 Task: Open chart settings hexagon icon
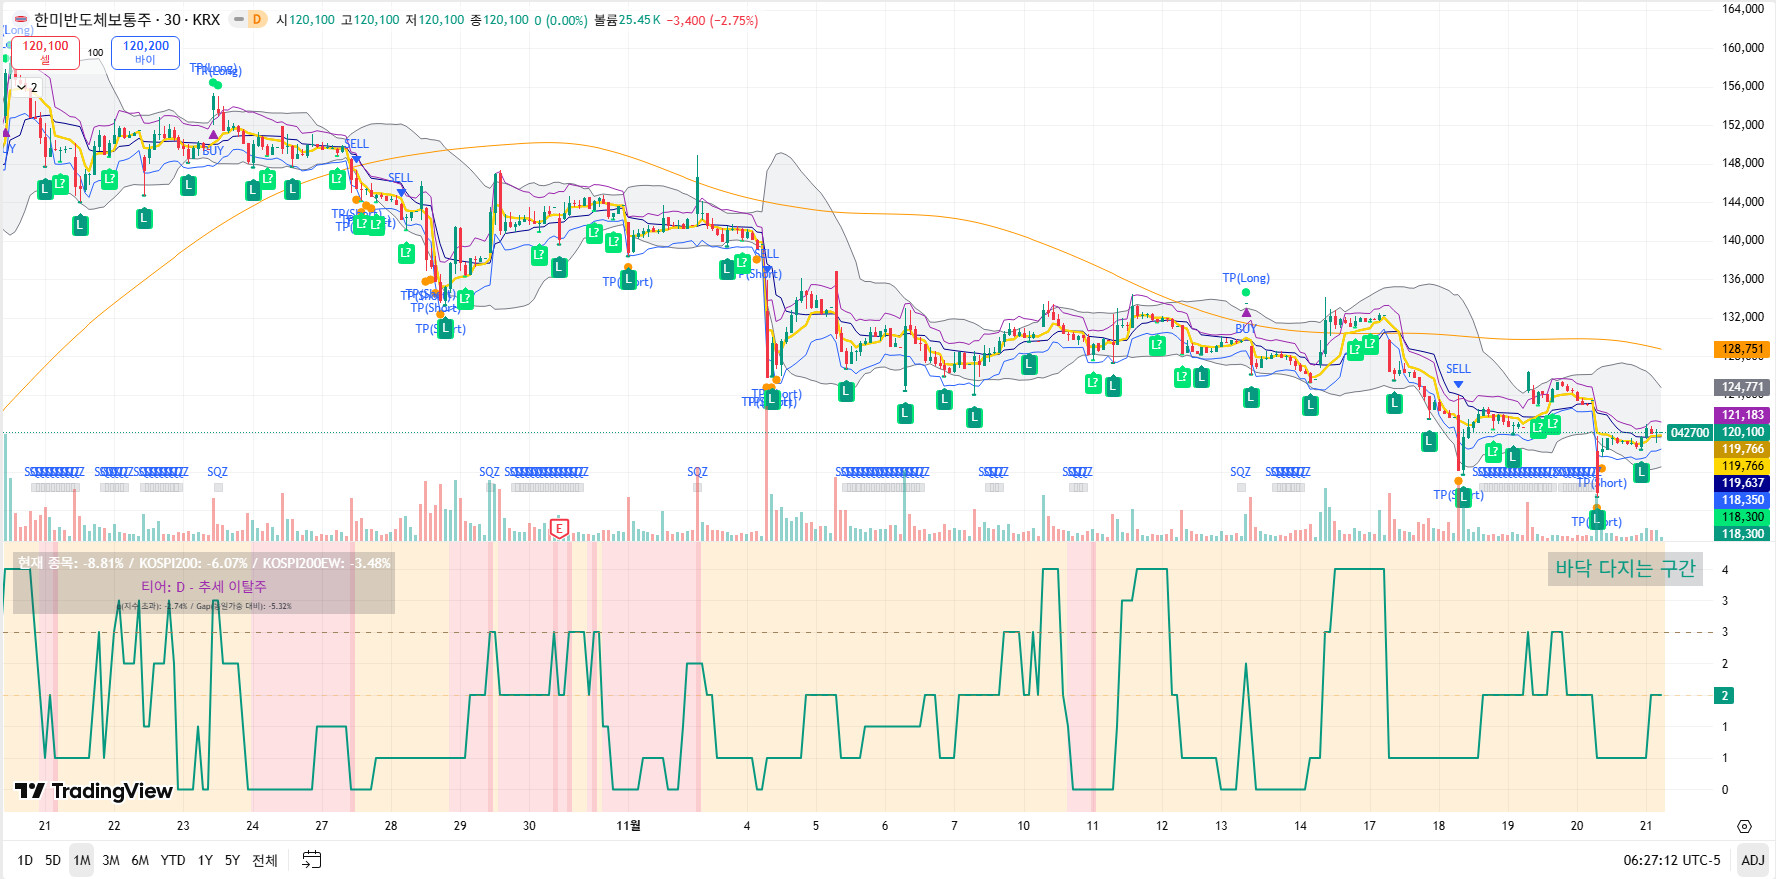[1745, 826]
